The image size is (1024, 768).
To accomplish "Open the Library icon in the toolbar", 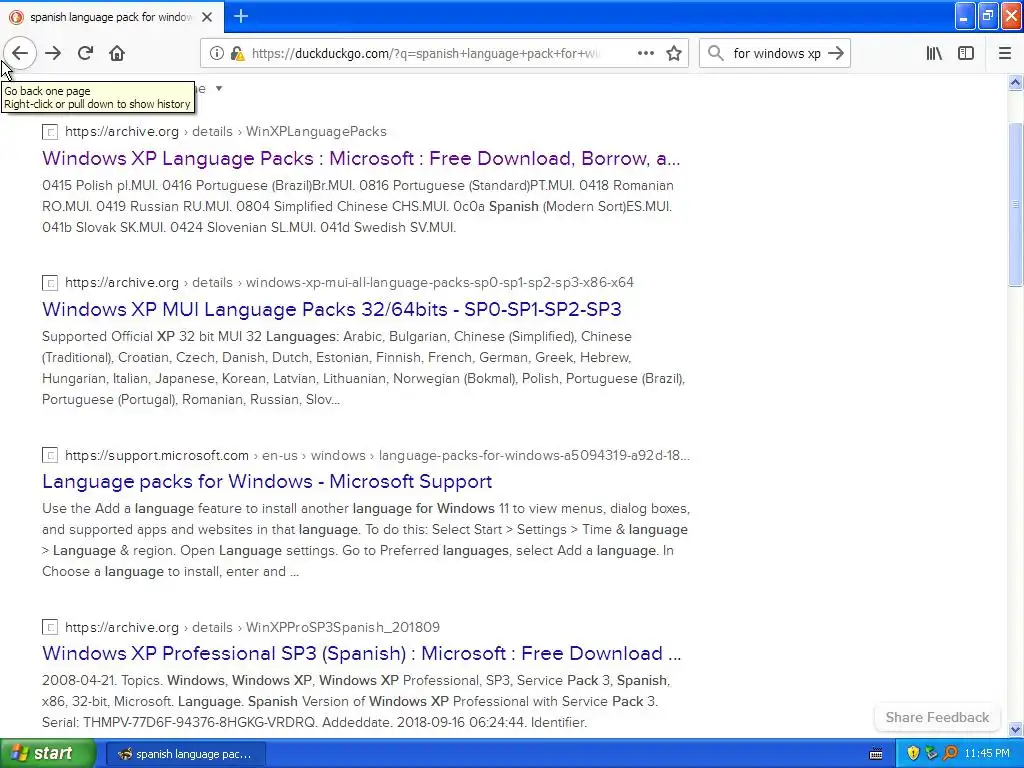I will (934, 54).
